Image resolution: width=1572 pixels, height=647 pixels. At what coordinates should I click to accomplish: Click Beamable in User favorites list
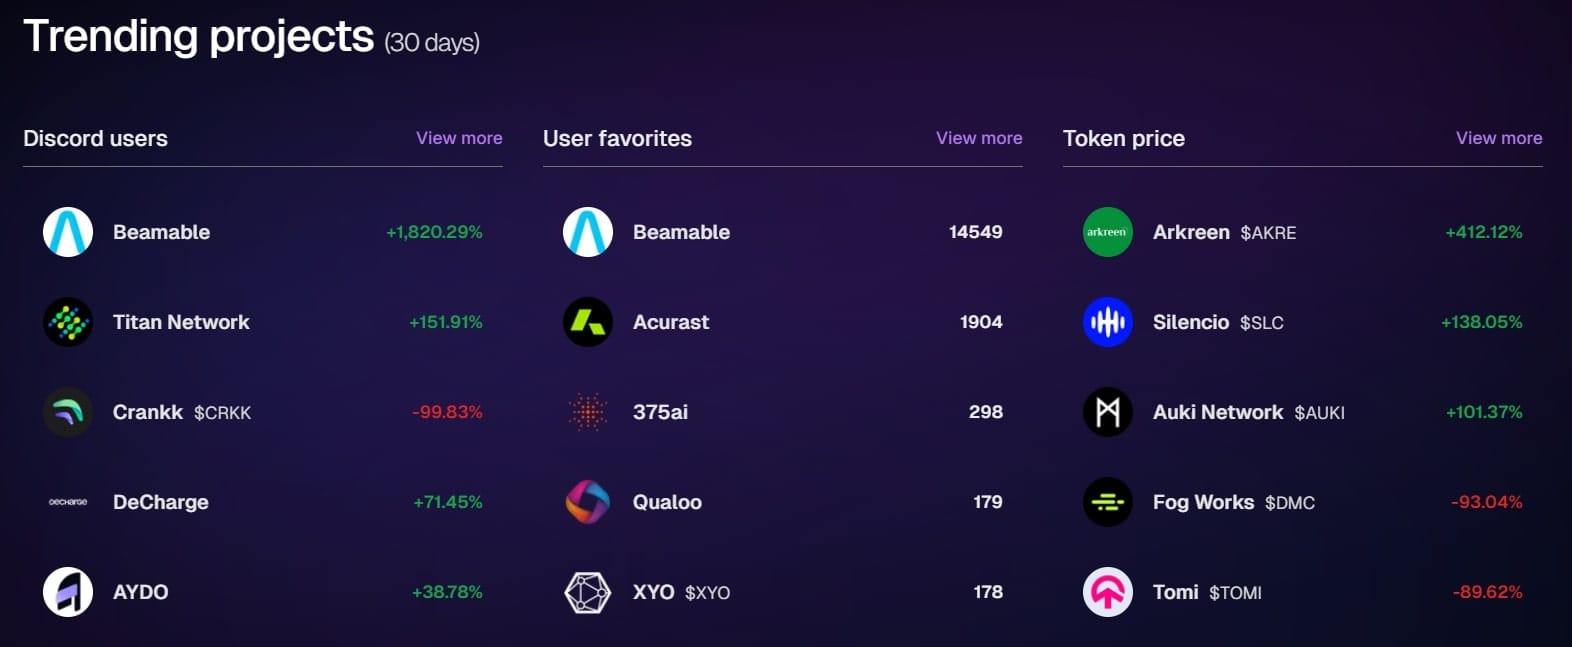coord(783,232)
